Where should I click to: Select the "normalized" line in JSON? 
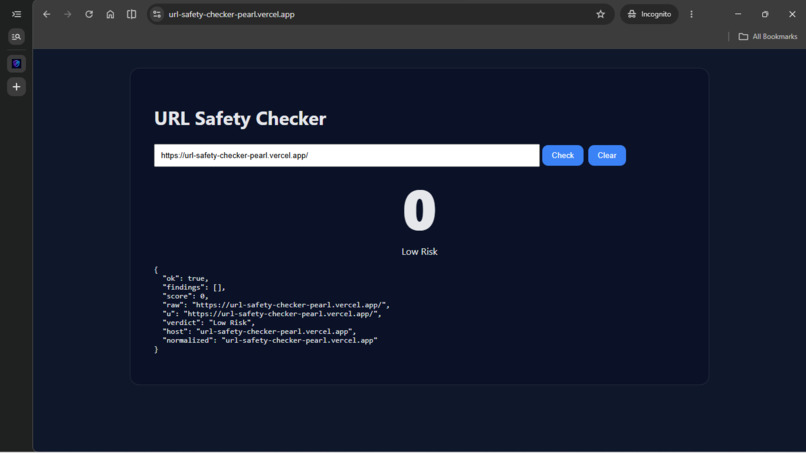point(270,340)
